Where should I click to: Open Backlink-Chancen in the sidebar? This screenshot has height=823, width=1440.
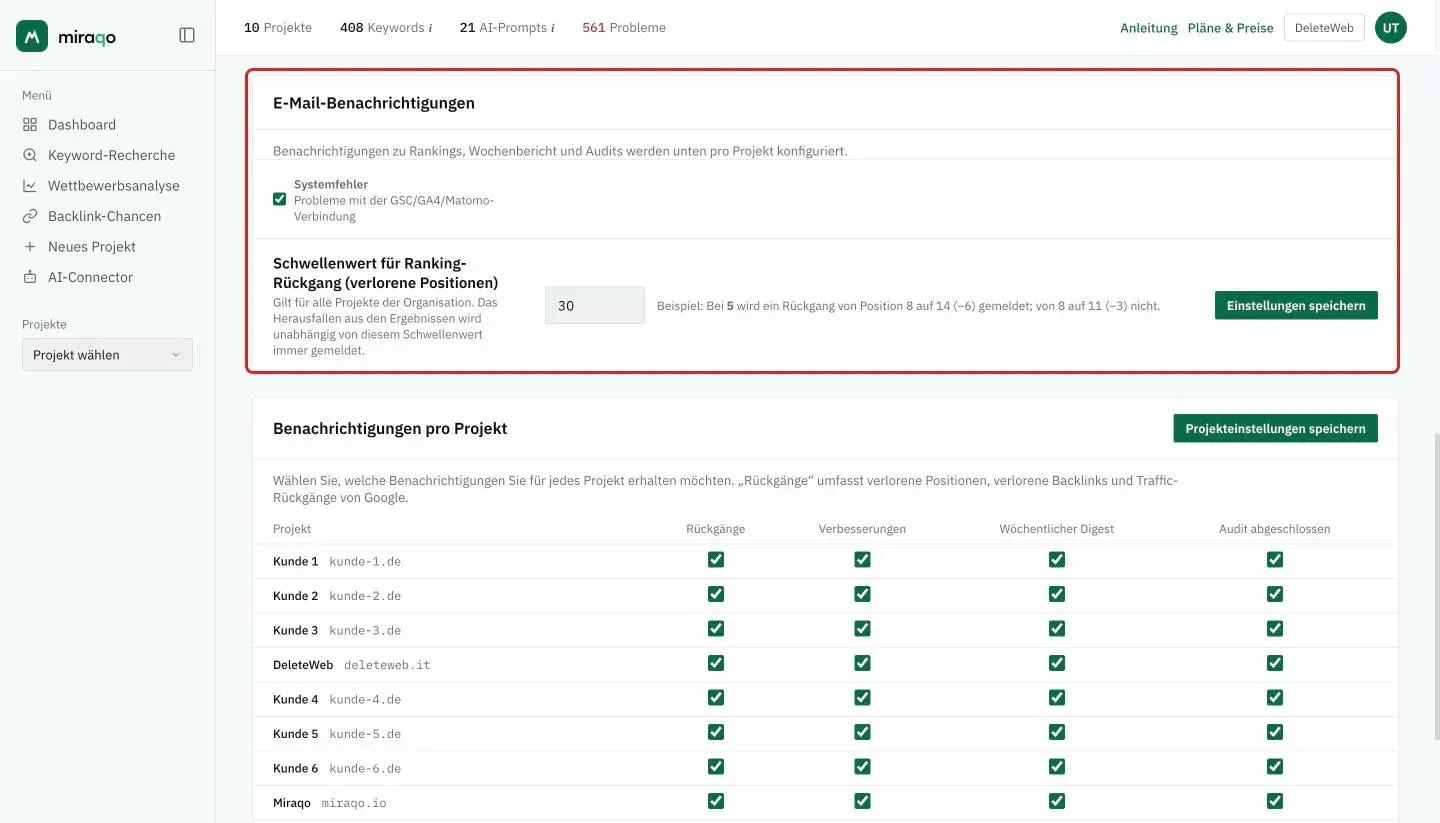tap(104, 216)
